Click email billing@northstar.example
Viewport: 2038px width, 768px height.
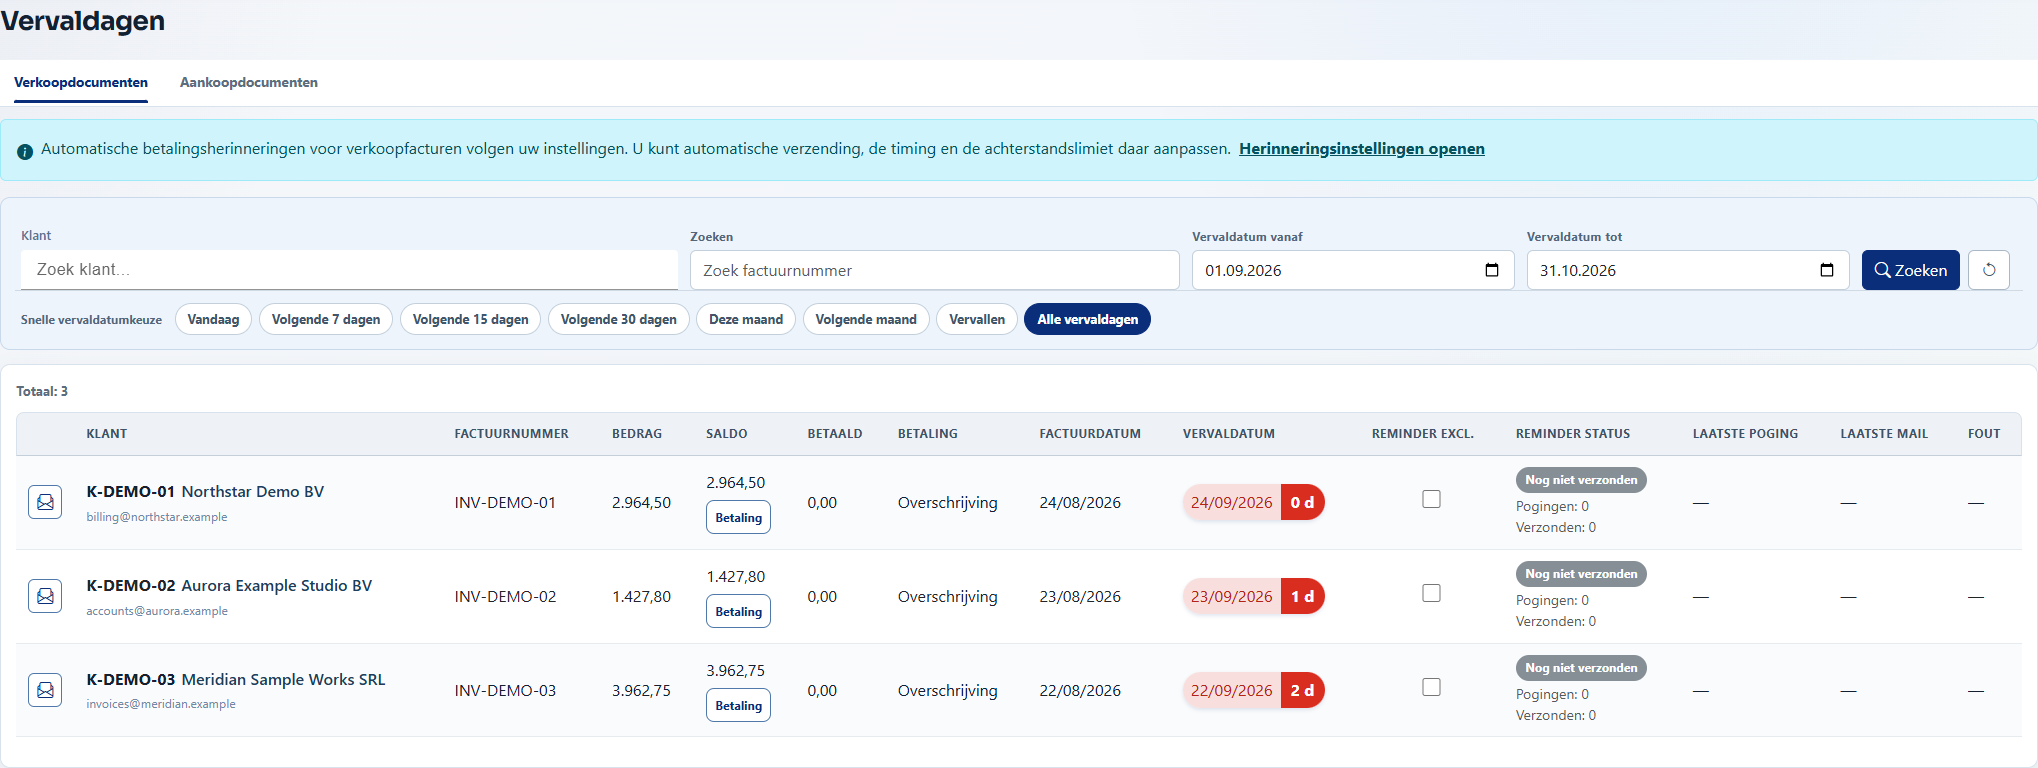(157, 517)
